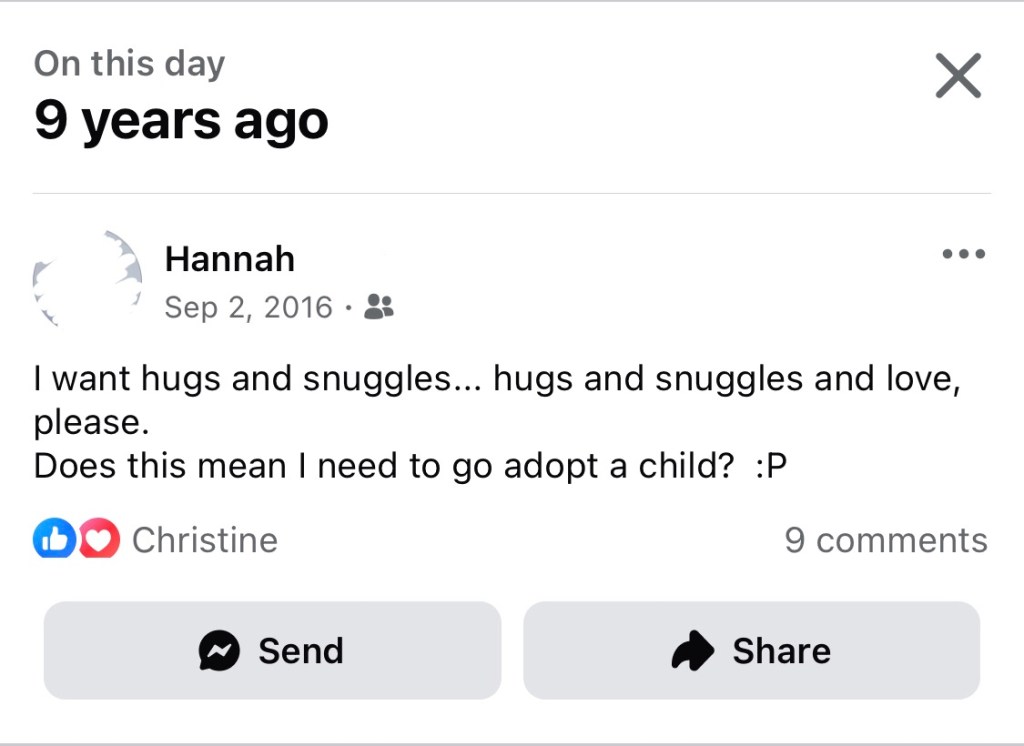This screenshot has width=1024, height=746.
Task: View Christine in the reactions list
Action: tap(205, 540)
